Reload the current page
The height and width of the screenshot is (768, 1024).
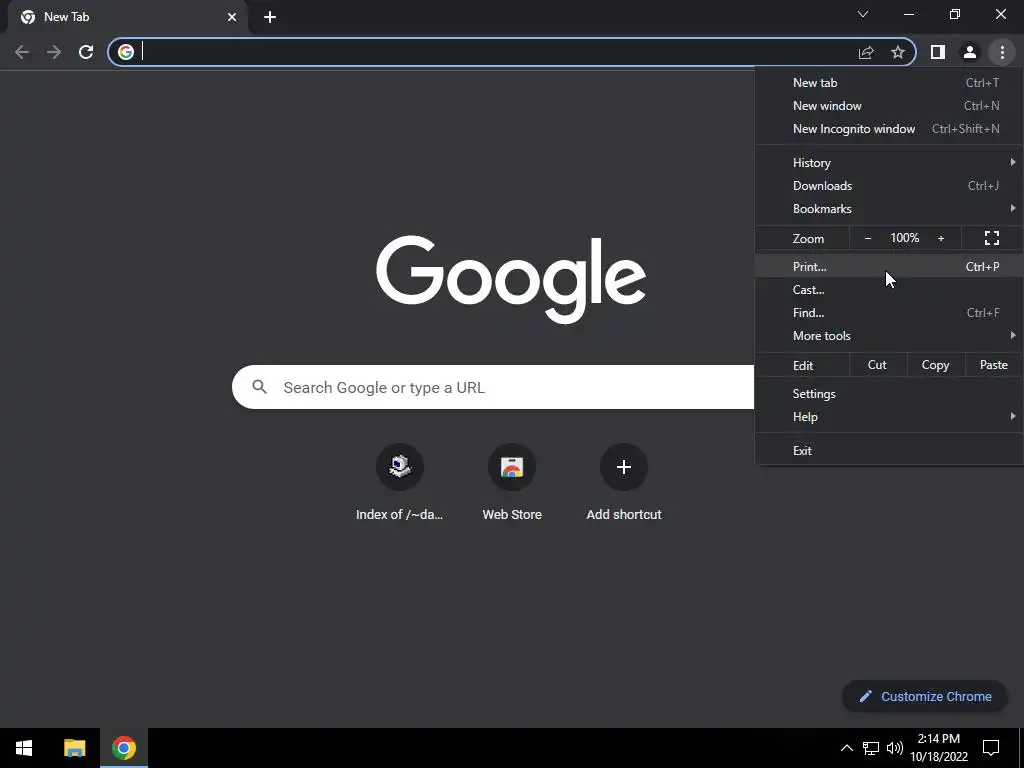click(x=86, y=52)
